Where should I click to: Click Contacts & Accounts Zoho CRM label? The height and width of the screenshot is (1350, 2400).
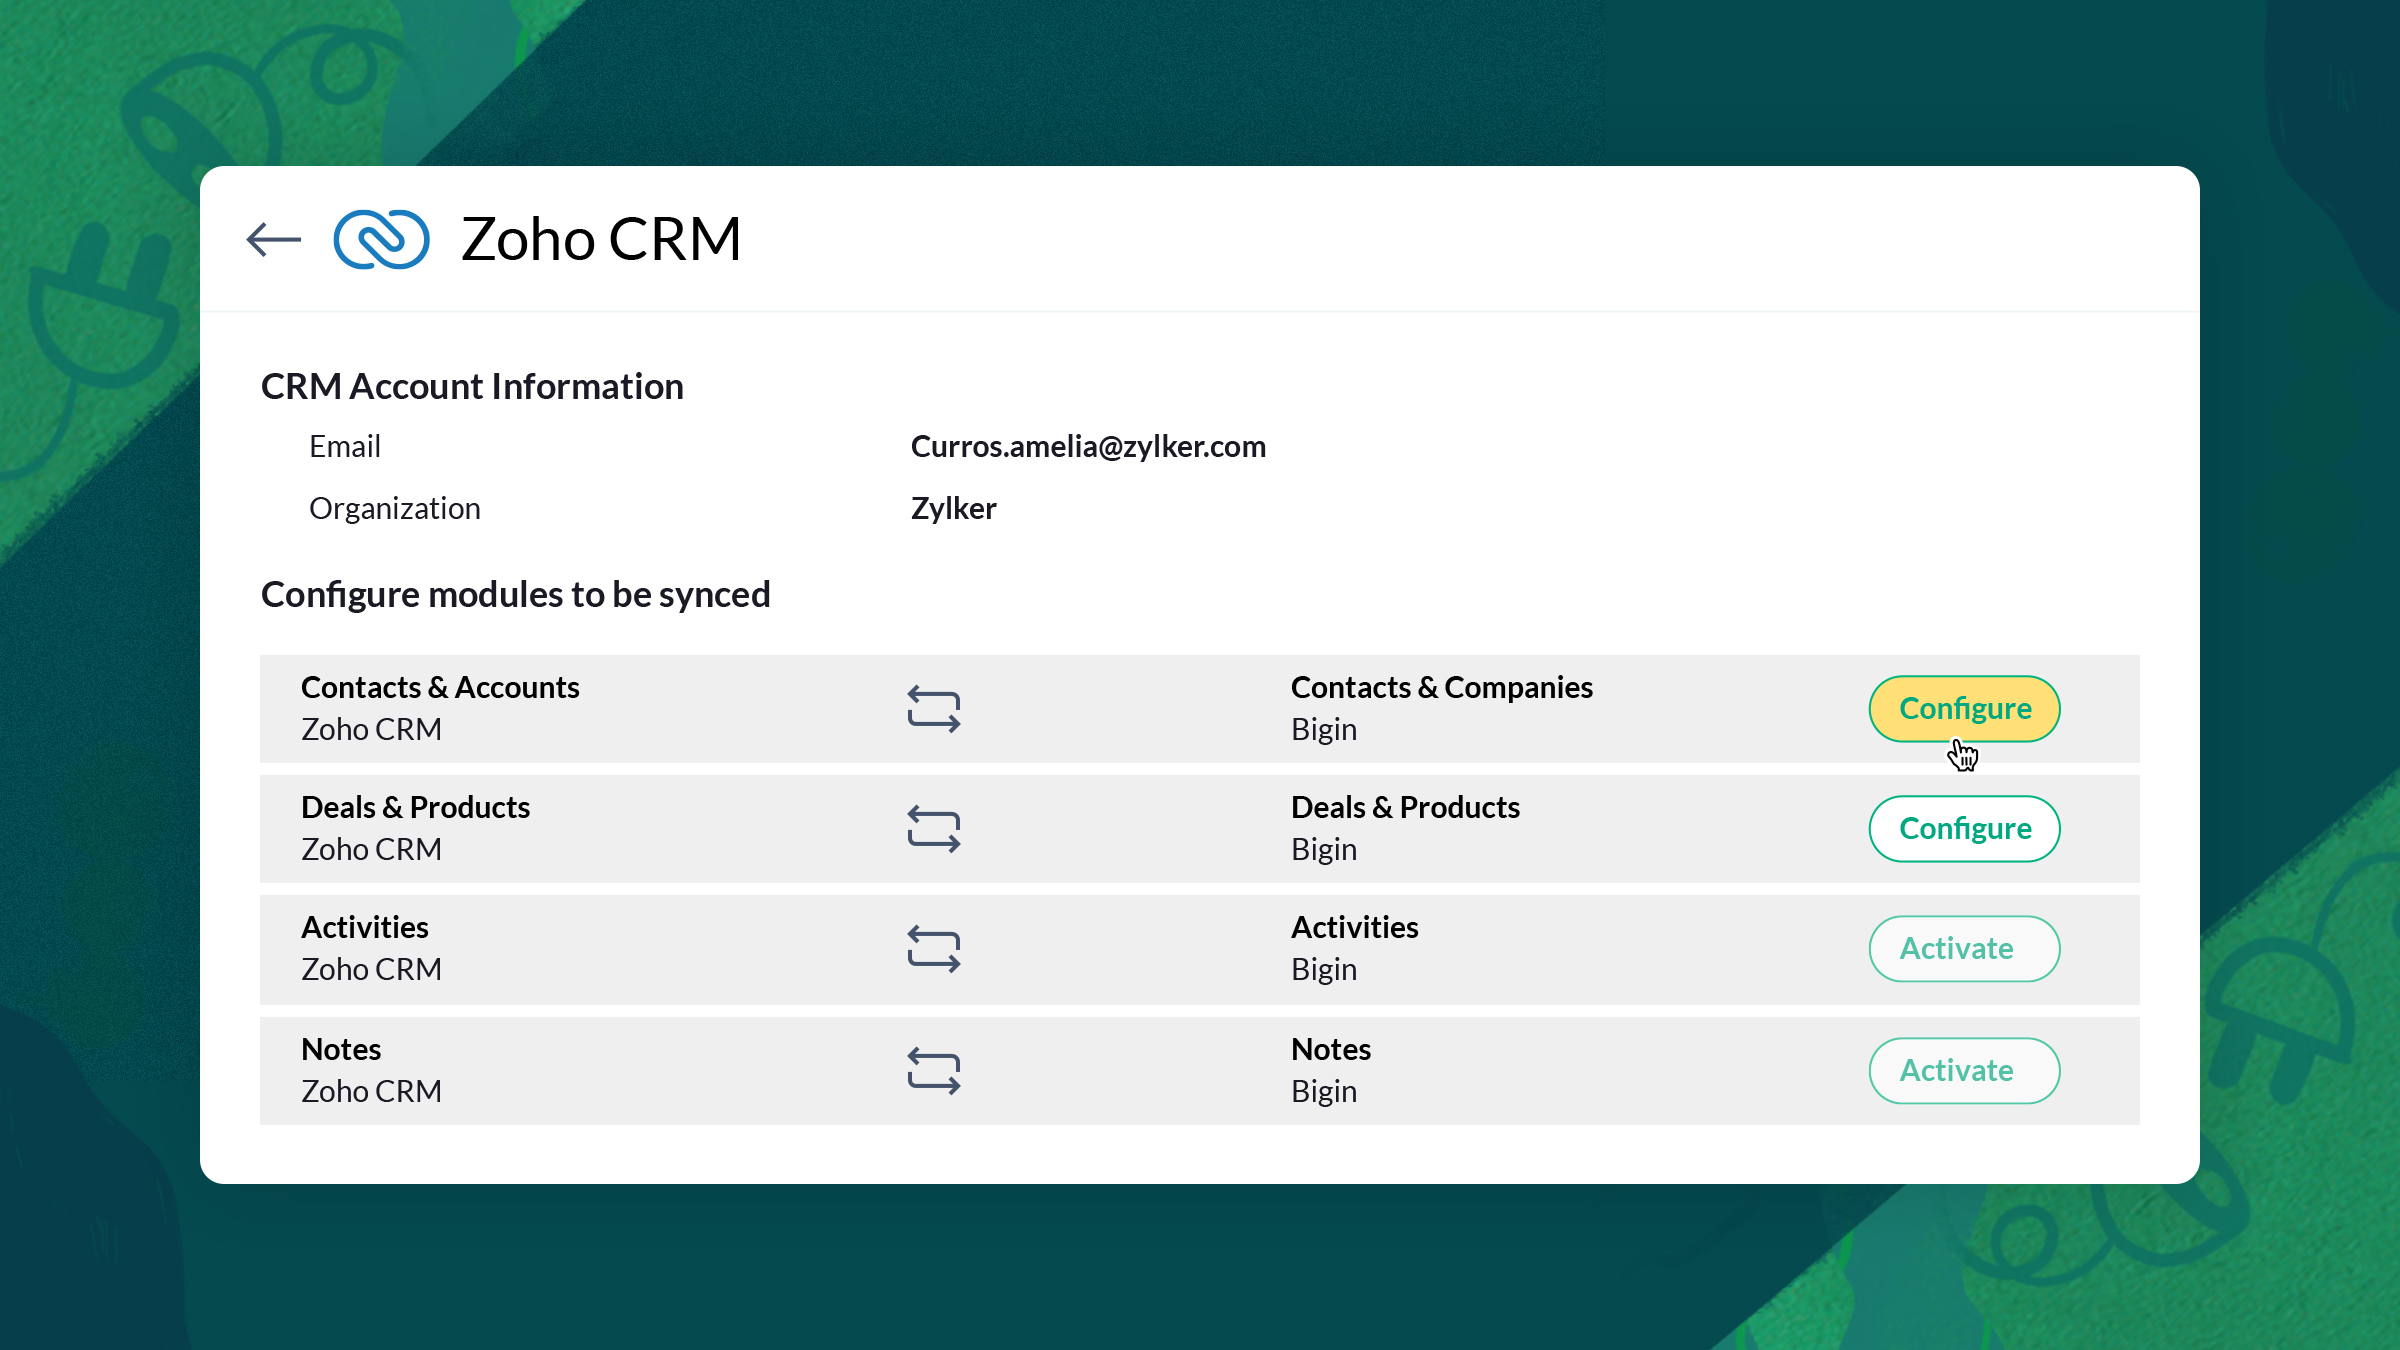[440, 709]
